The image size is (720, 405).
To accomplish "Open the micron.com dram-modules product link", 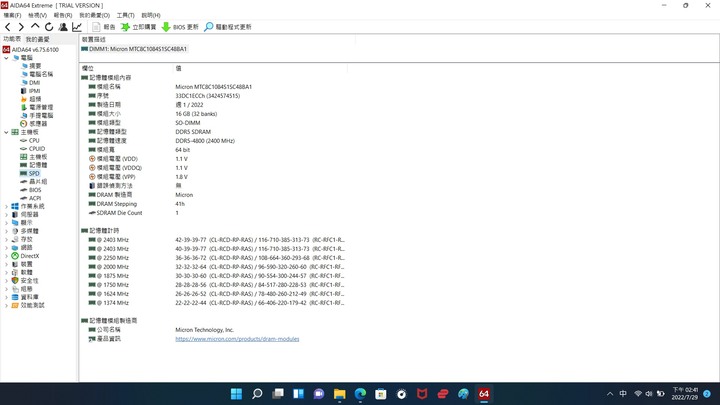I will coord(237,339).
